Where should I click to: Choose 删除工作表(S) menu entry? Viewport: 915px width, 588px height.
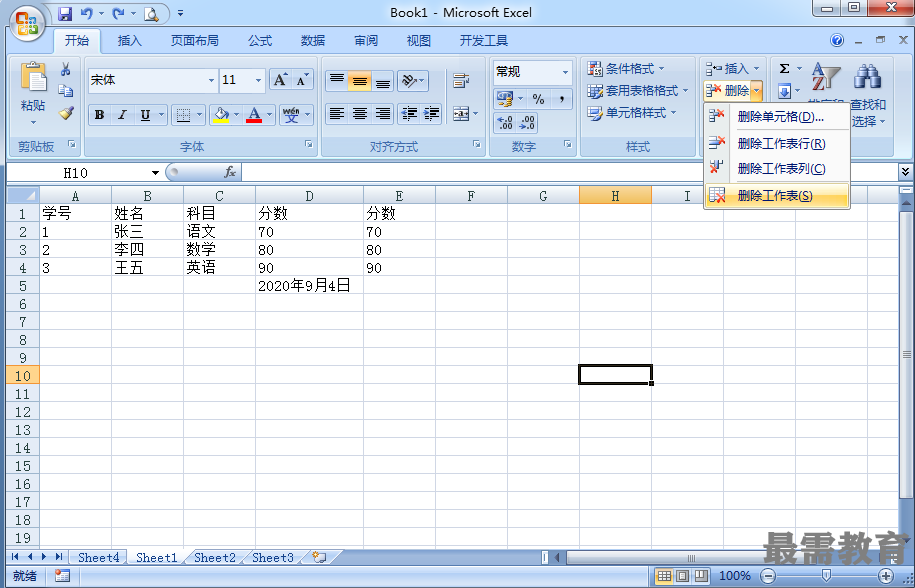click(x=777, y=196)
